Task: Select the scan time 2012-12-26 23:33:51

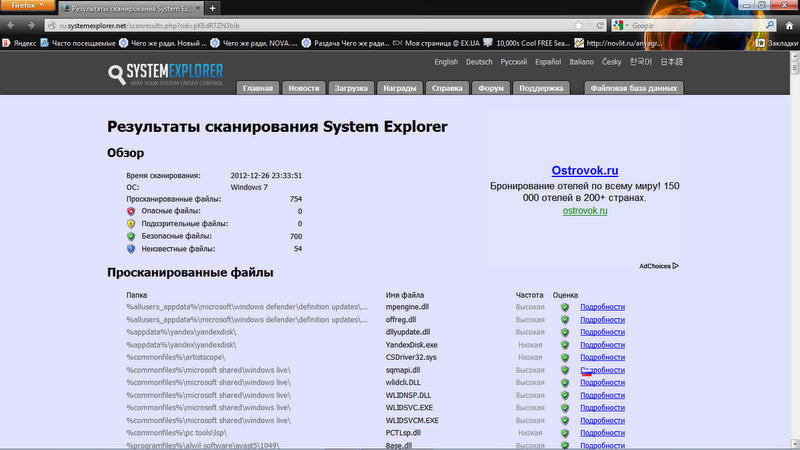Action: (x=266, y=176)
